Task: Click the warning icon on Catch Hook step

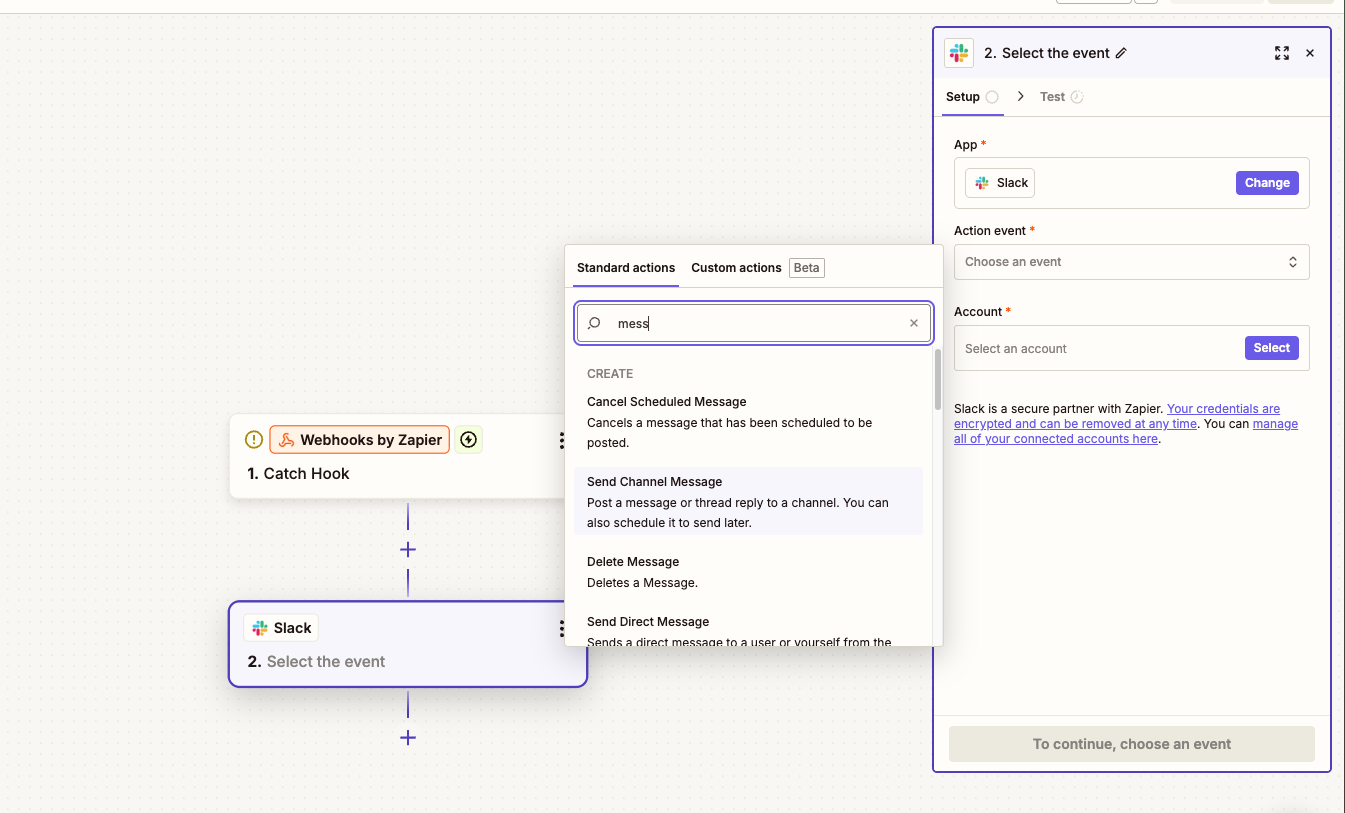Action: tap(254, 440)
